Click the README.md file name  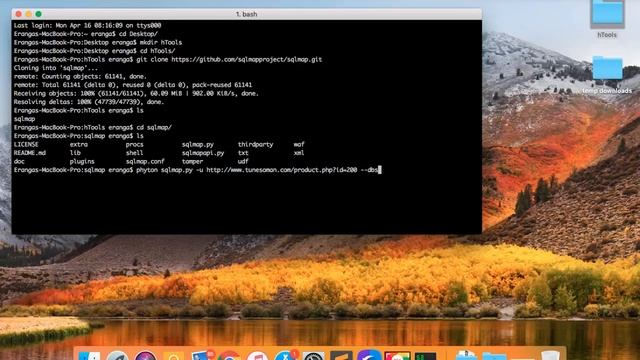(30, 153)
